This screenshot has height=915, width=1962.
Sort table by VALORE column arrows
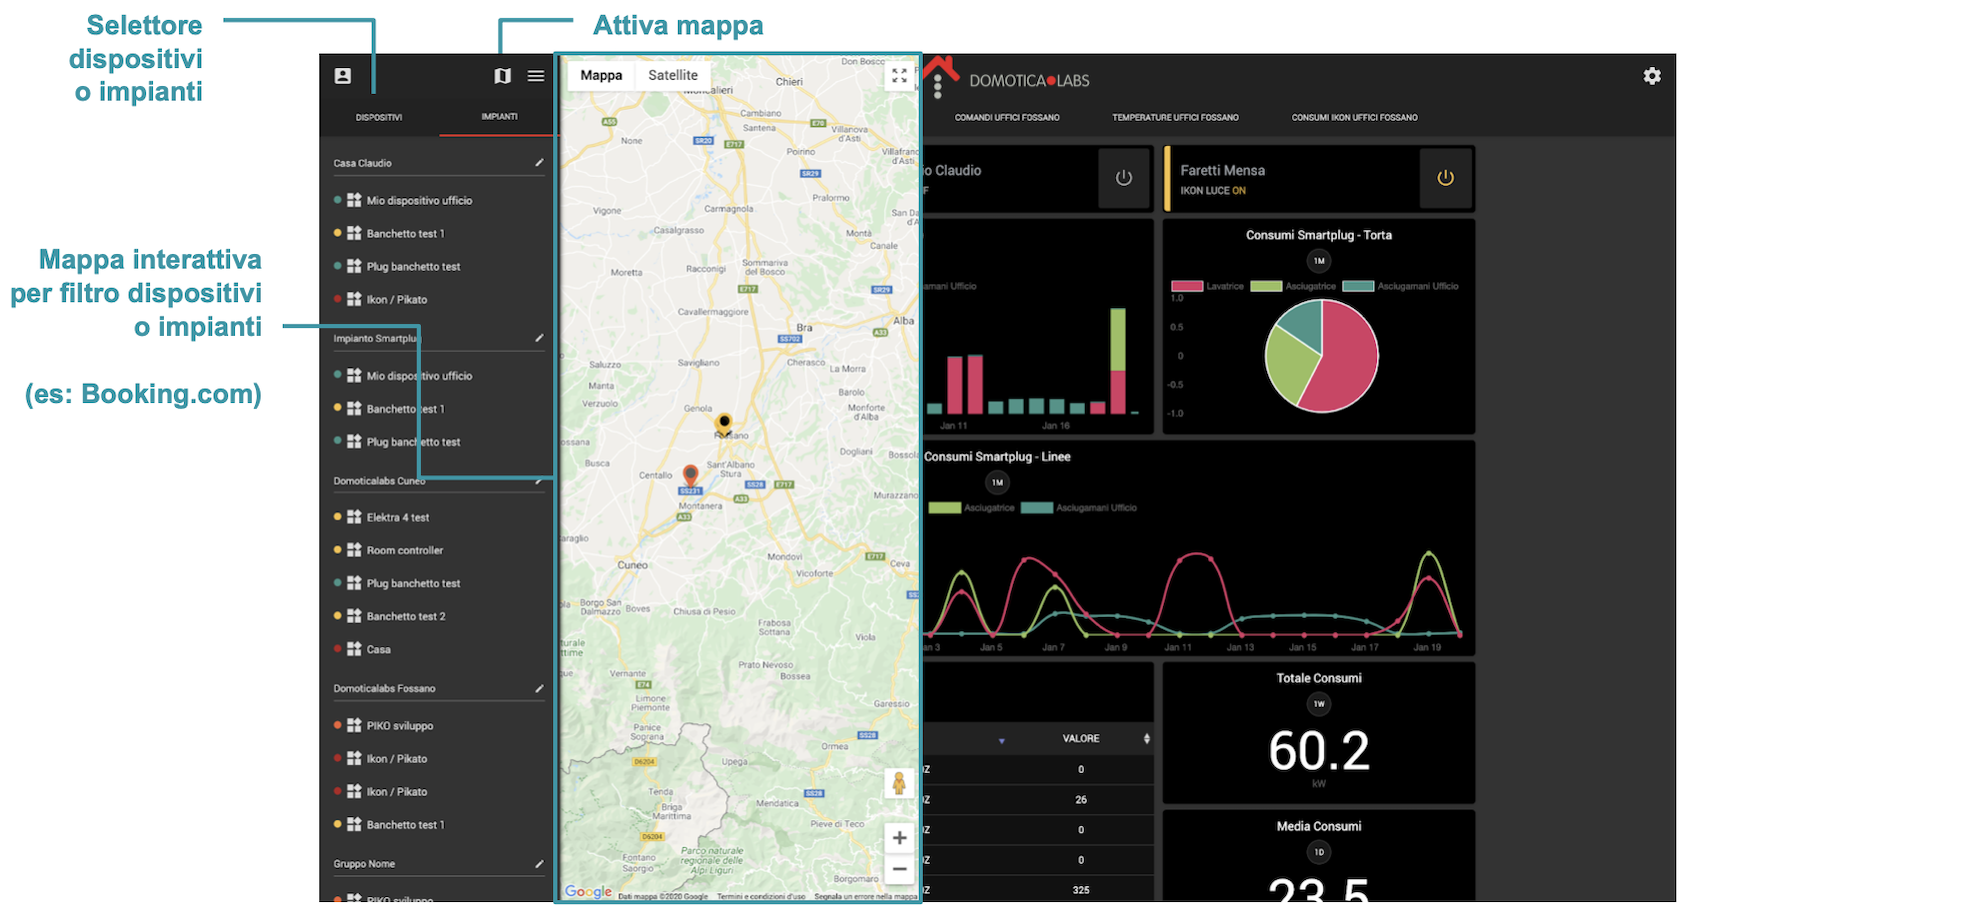tap(1146, 739)
